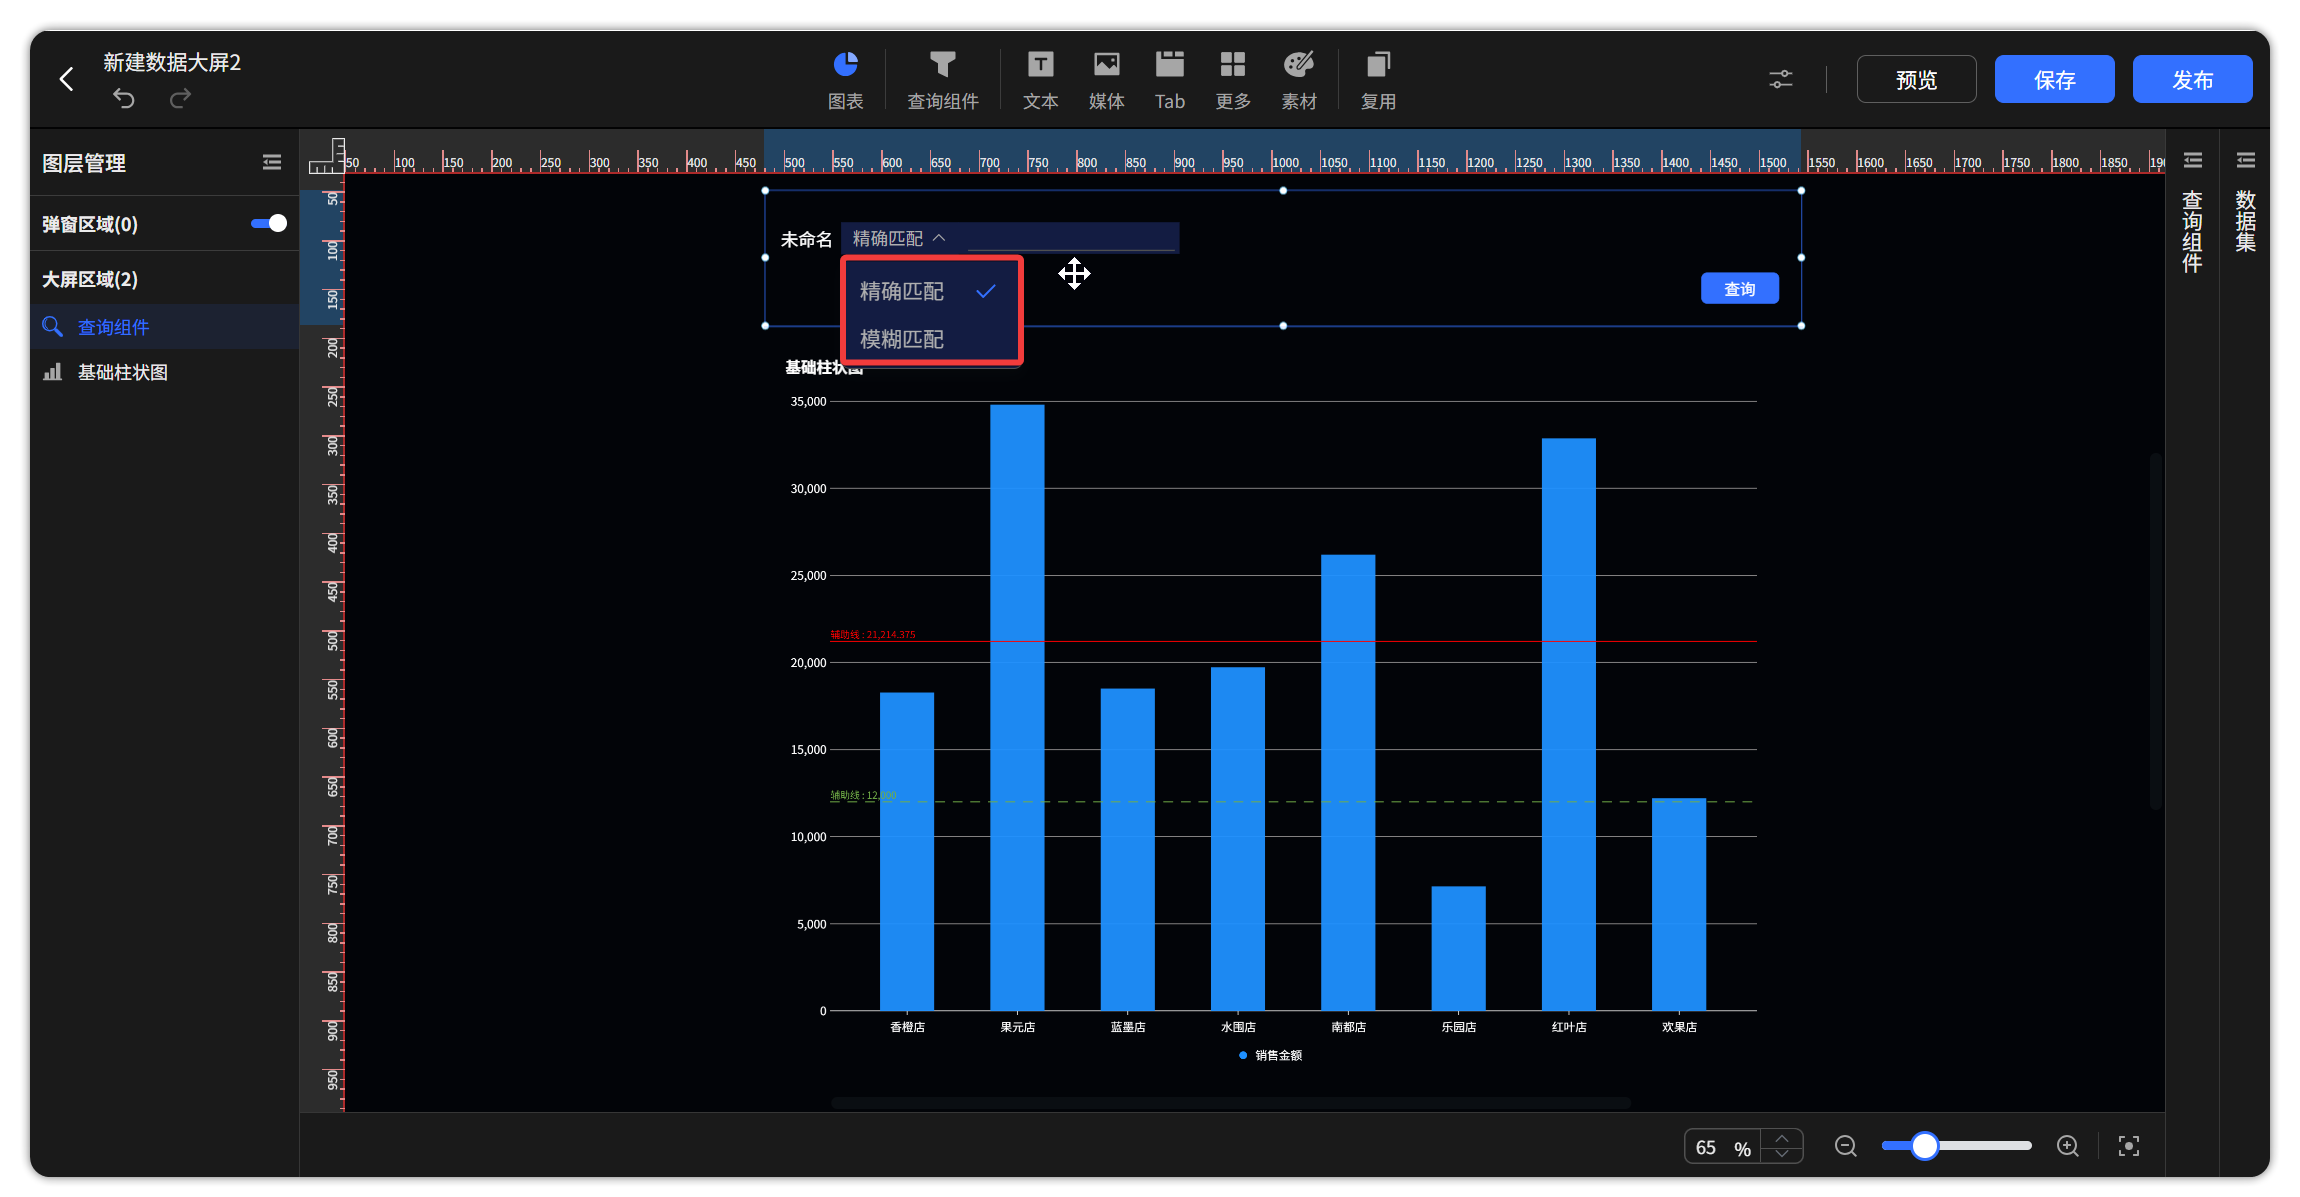Toggle the 弹窗区域(0) switch
The image size is (2300, 1197).
click(268, 223)
